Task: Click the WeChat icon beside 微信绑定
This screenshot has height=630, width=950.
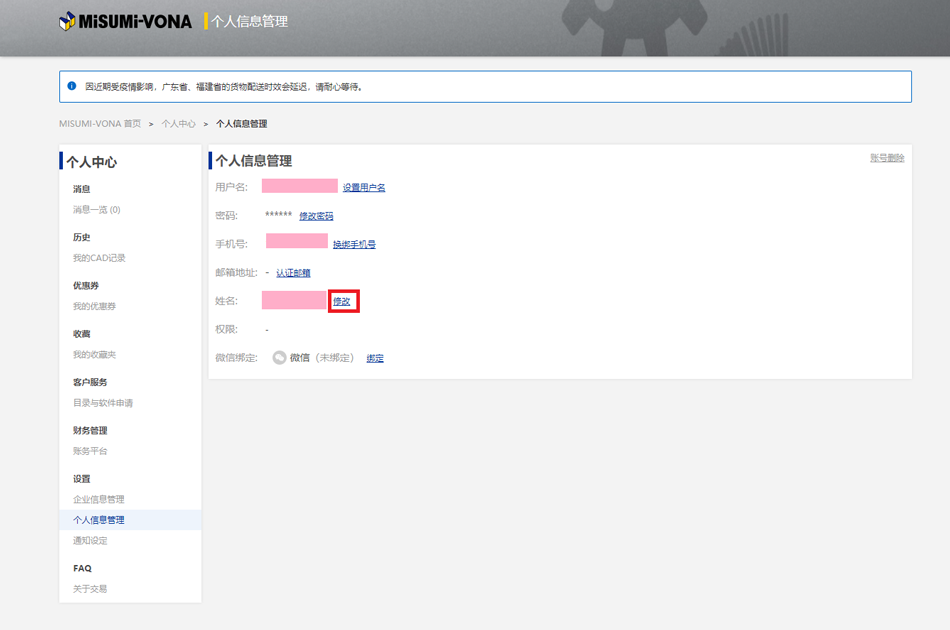Action: pyautogui.click(x=280, y=358)
